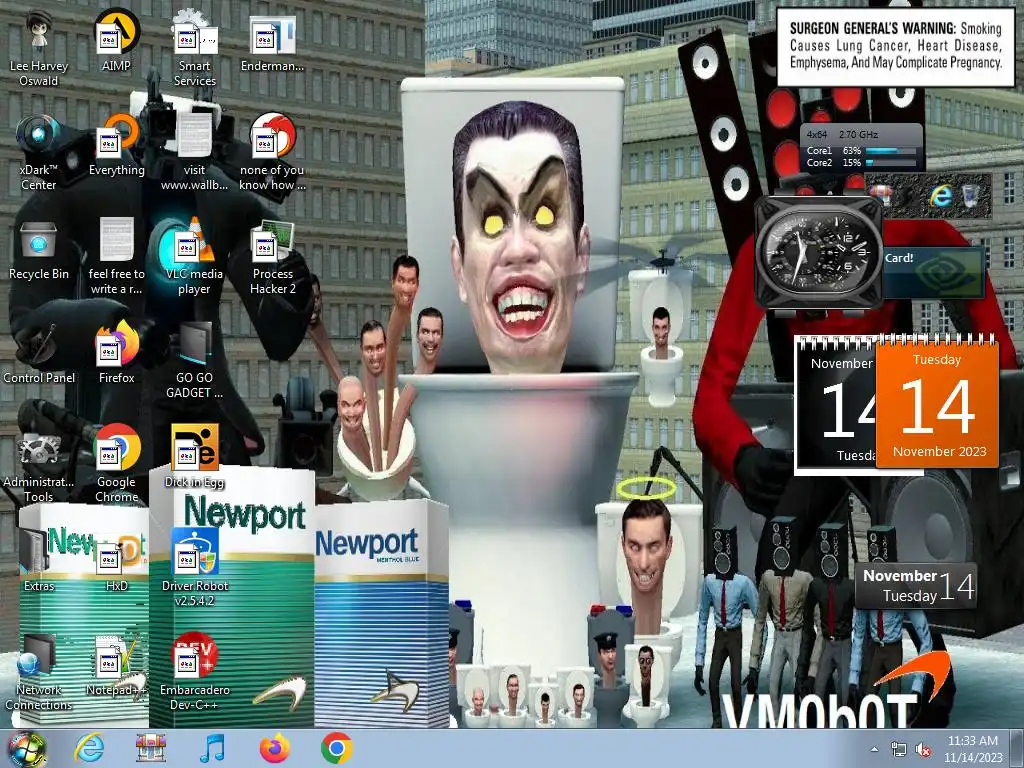Screen dimensions: 1024x768
Task: Open the Network Connections desktop icon
Action: tap(39, 673)
